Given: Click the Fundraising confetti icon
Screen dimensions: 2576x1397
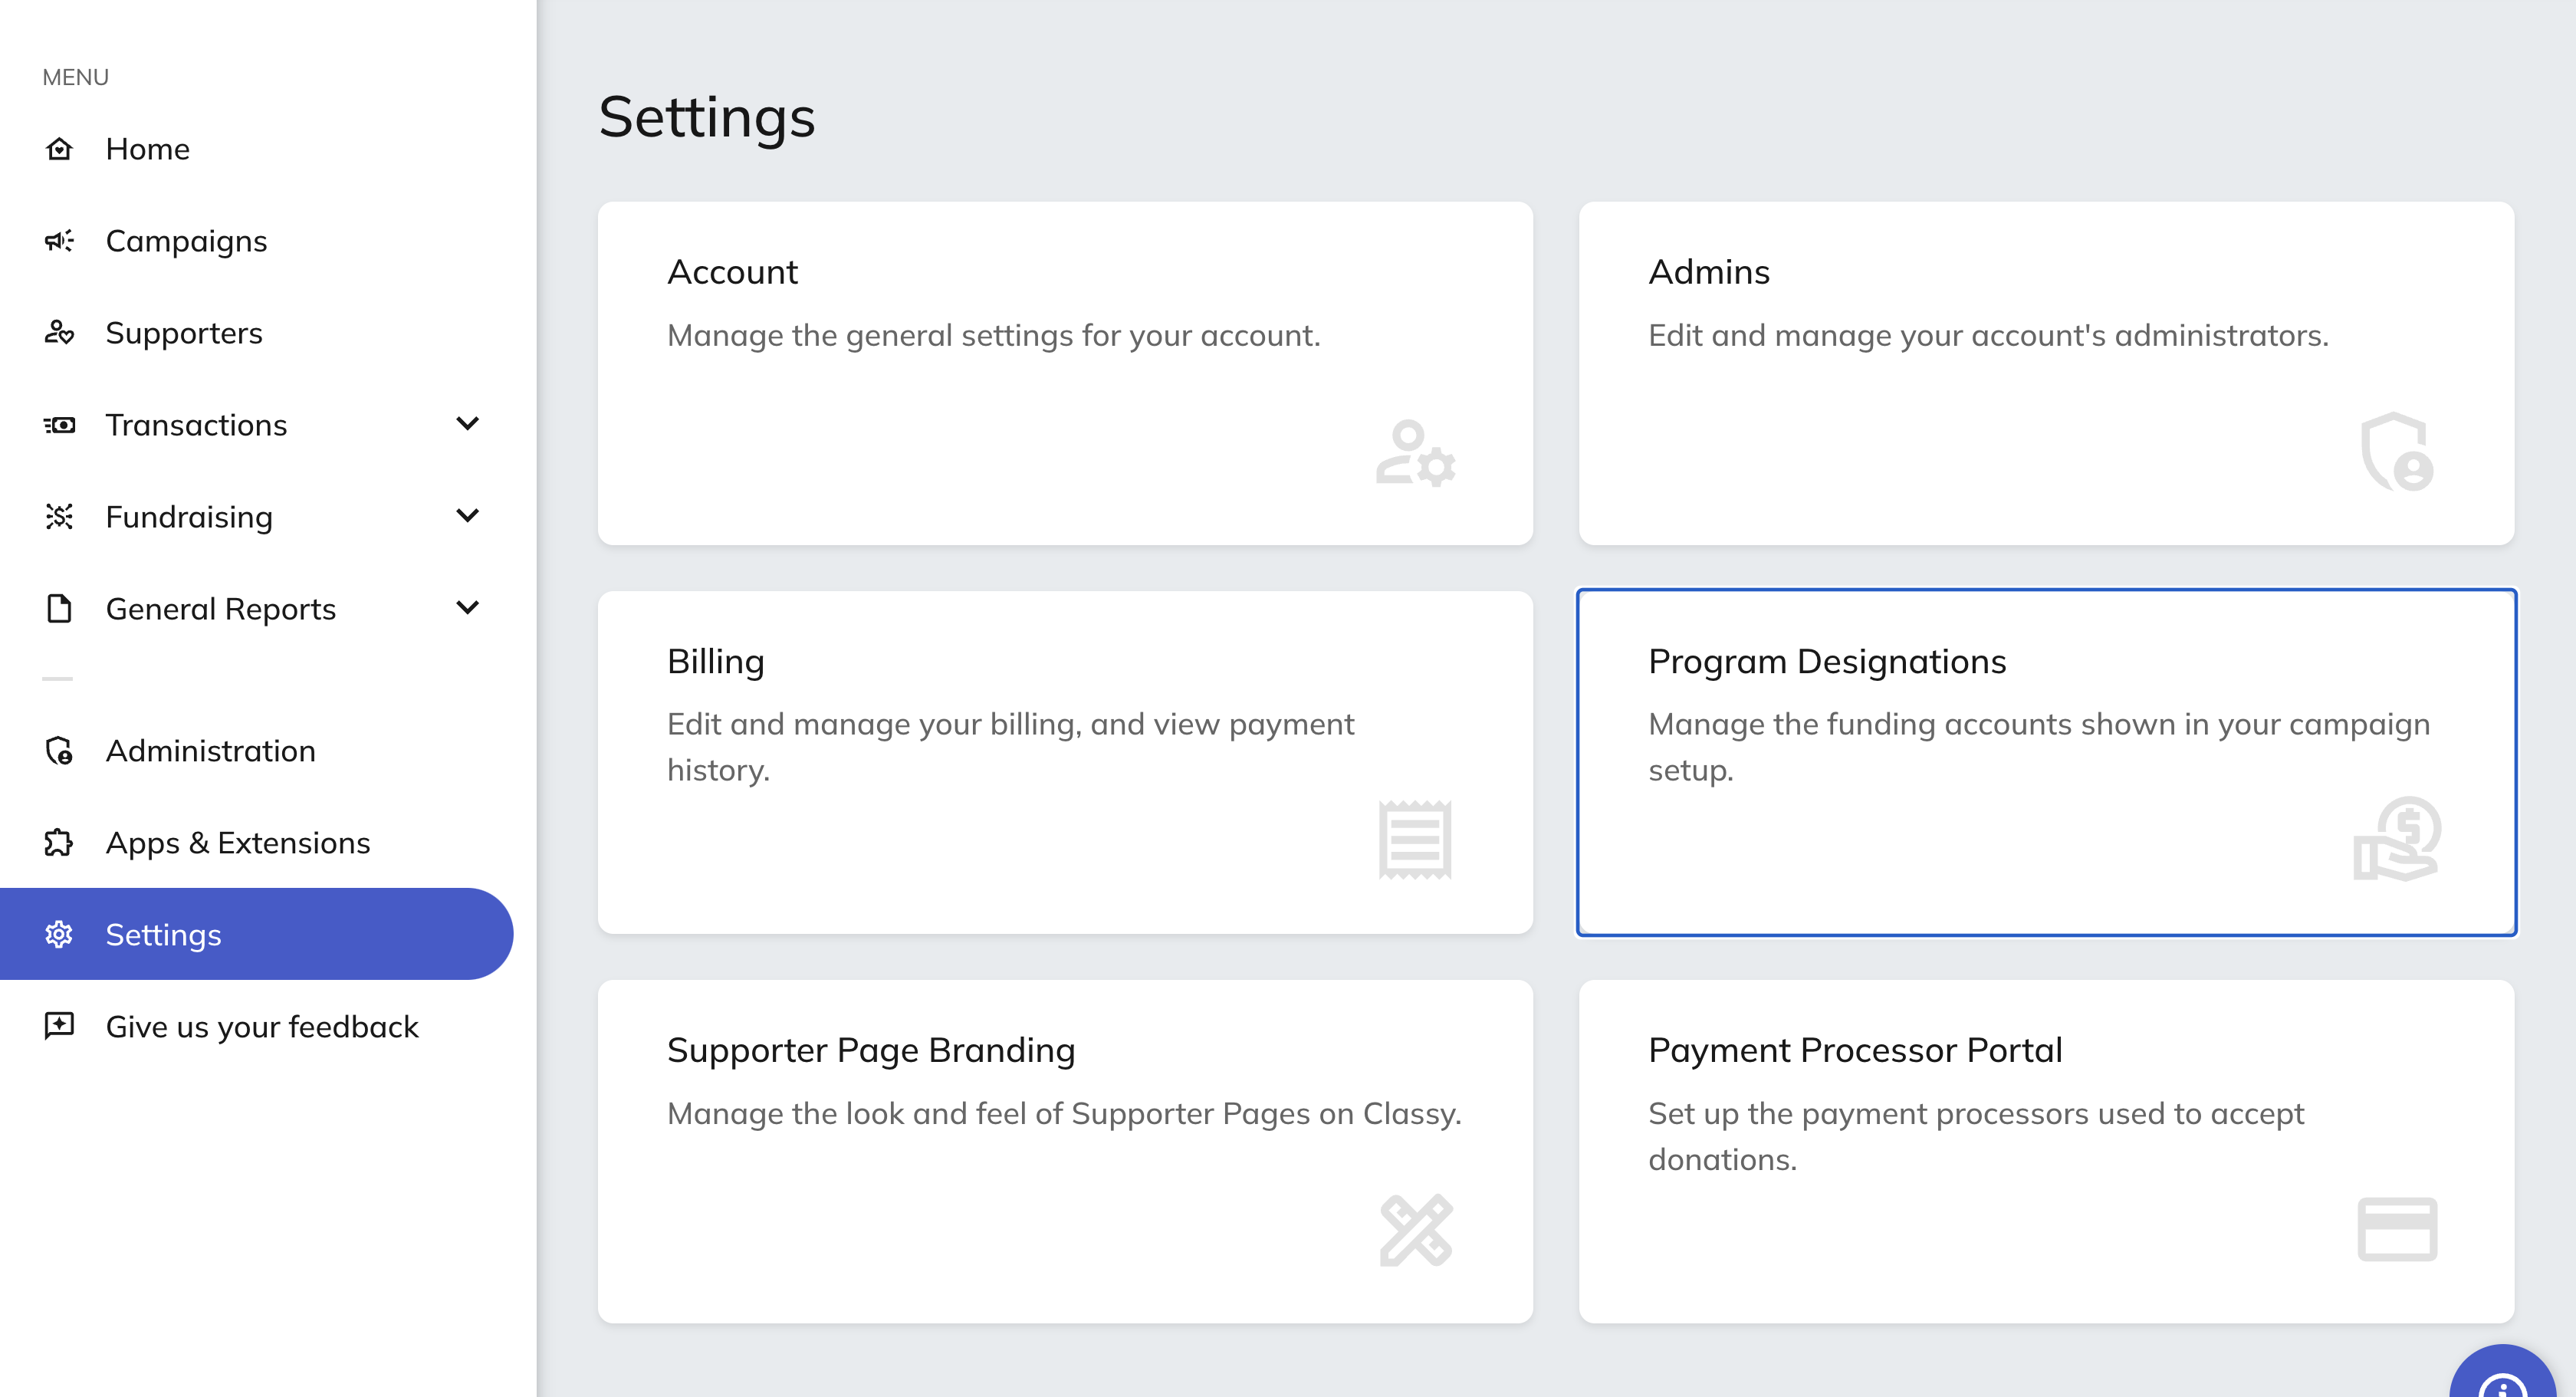Looking at the screenshot, I should coord(59,517).
